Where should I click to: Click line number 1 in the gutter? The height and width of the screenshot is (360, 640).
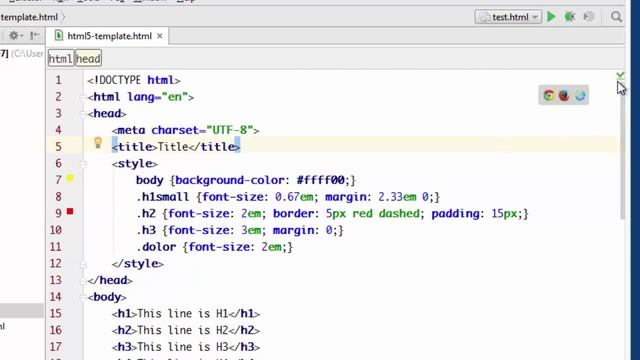pyautogui.click(x=58, y=80)
